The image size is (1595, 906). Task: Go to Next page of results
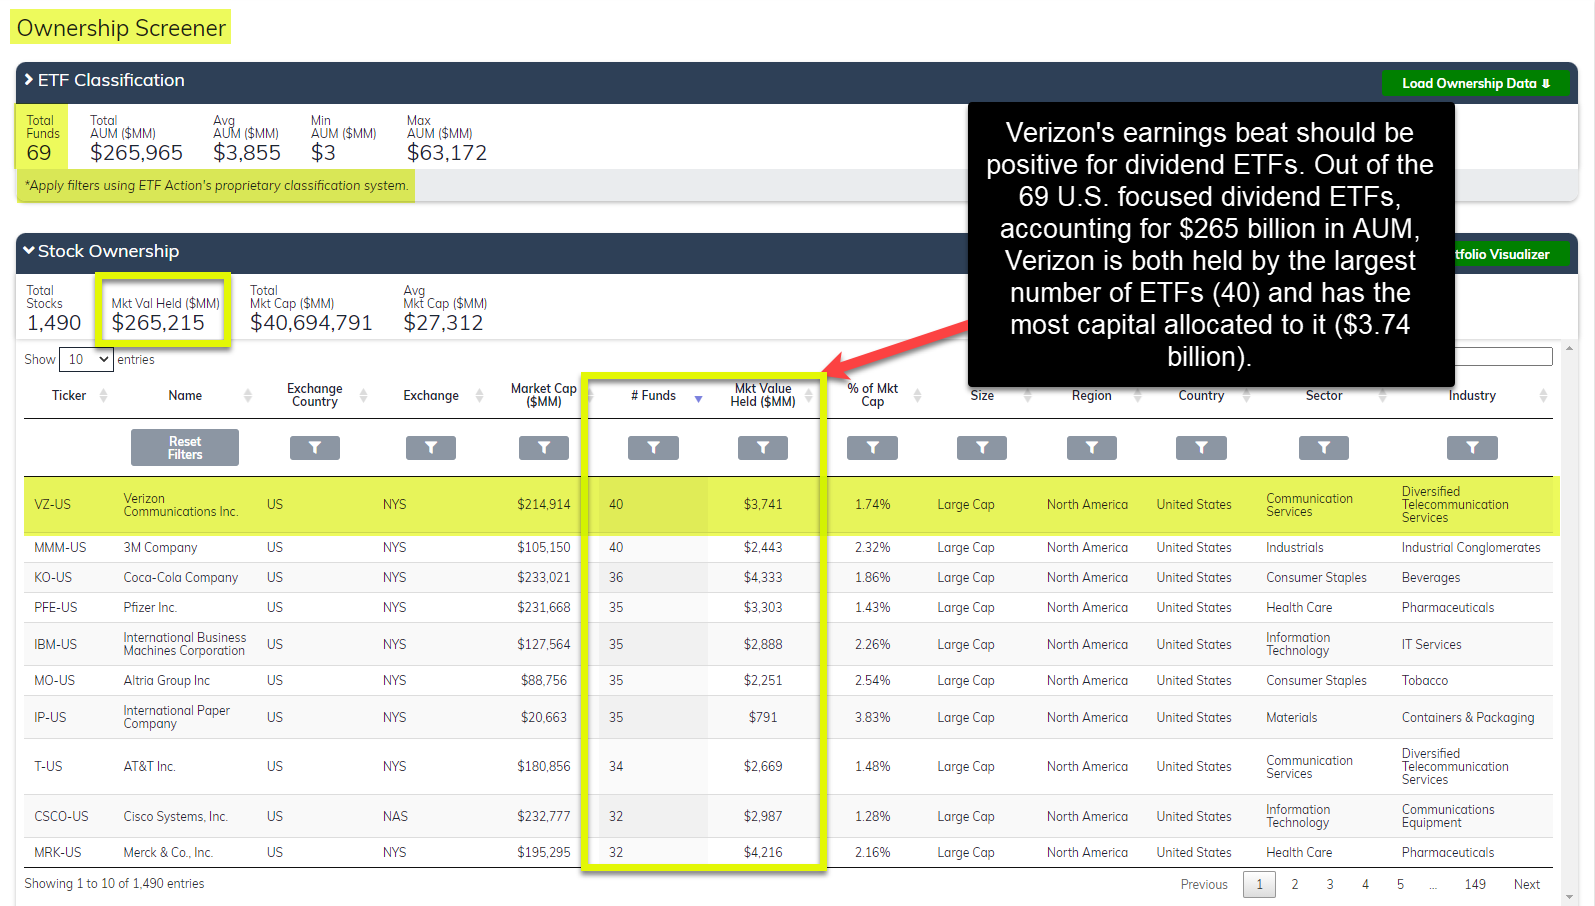1527,885
